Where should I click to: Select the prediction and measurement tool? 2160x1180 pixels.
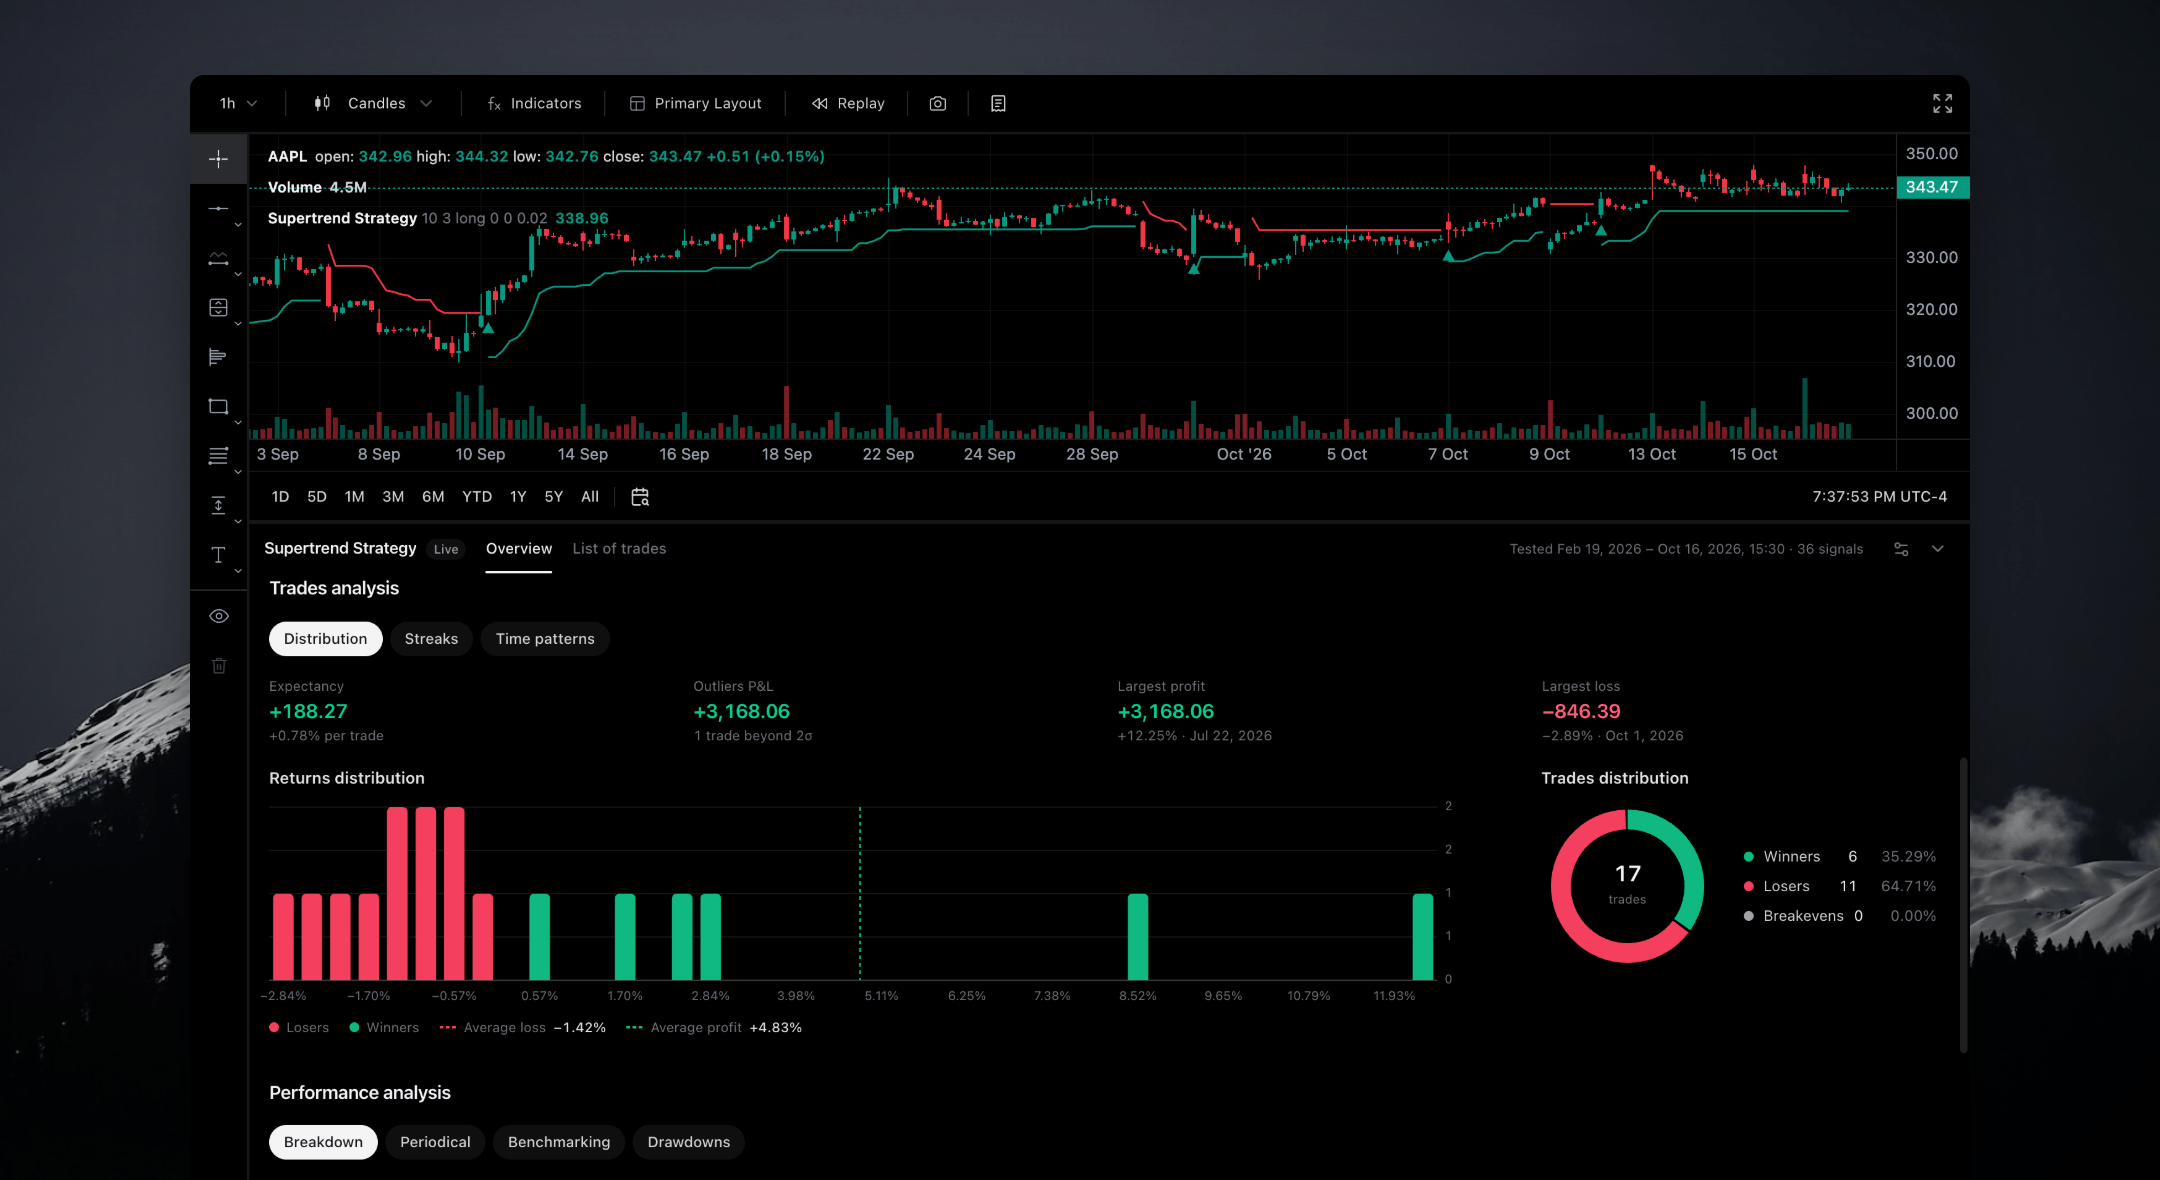218,308
